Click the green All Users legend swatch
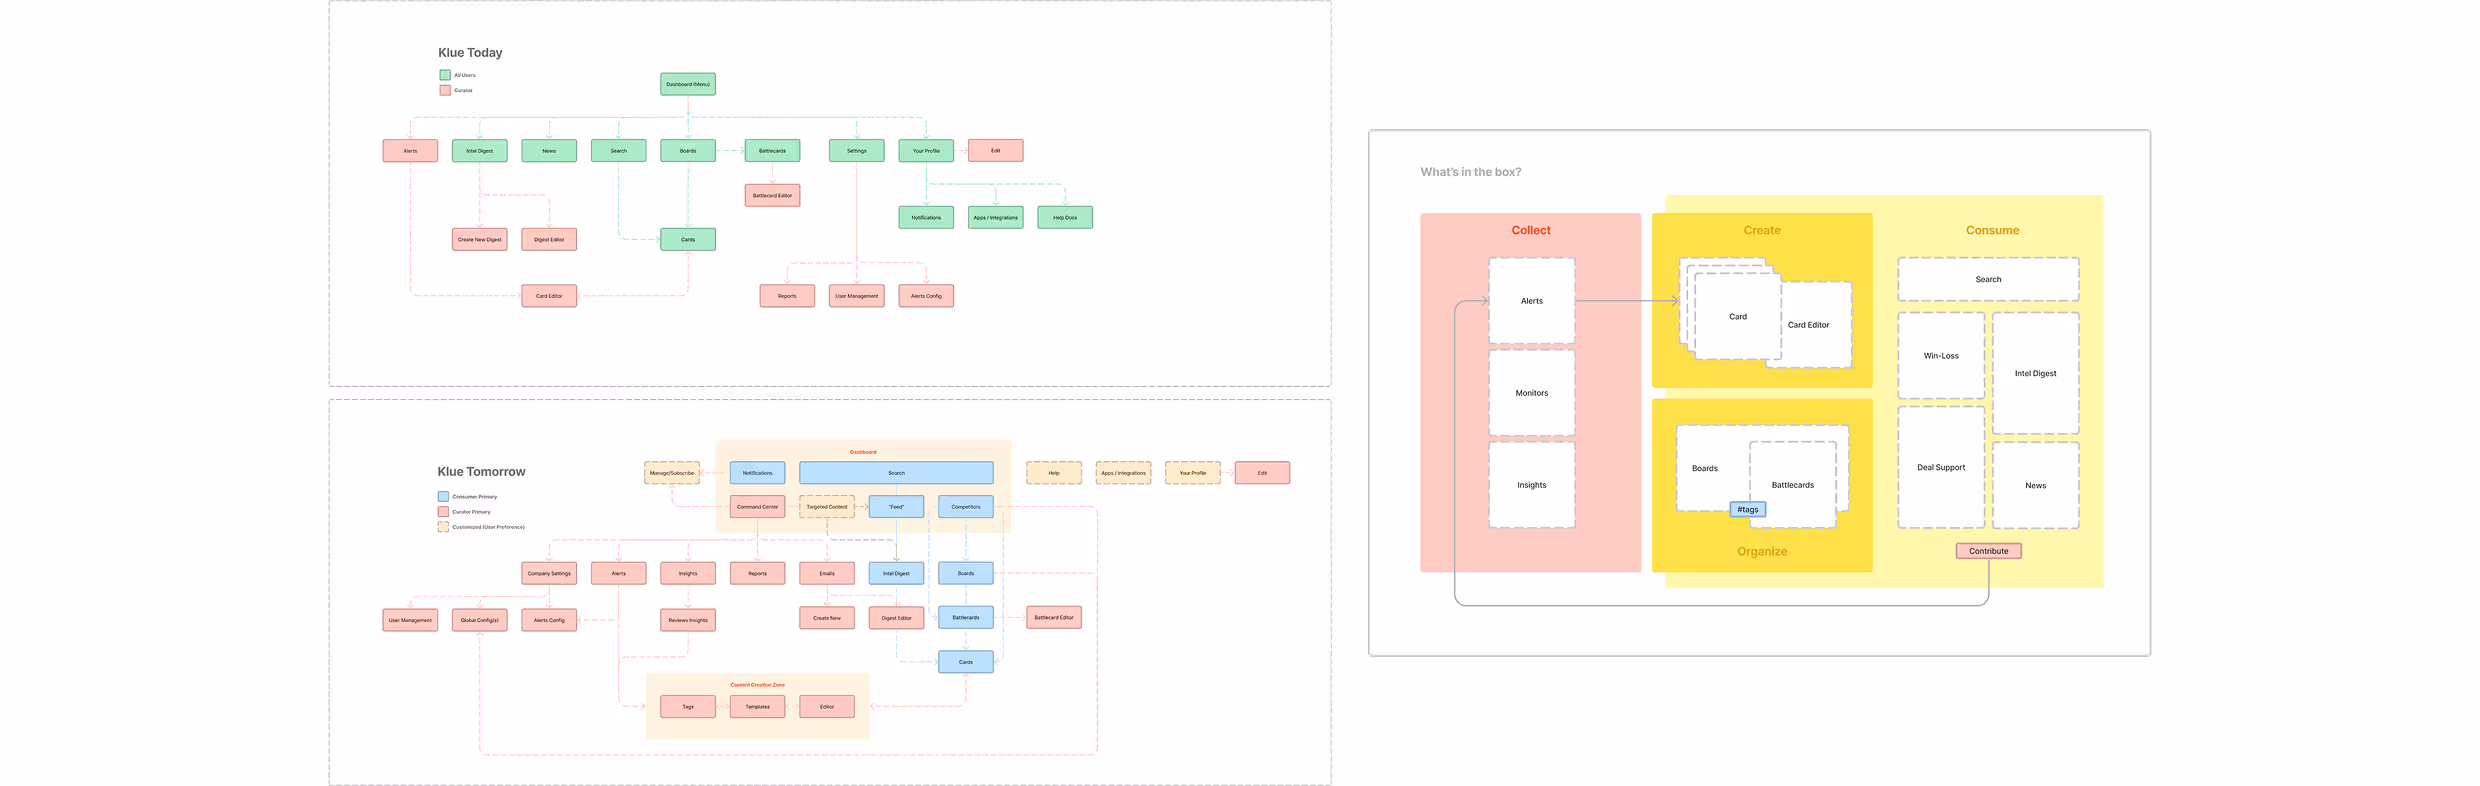2480x786 pixels. pyautogui.click(x=445, y=75)
